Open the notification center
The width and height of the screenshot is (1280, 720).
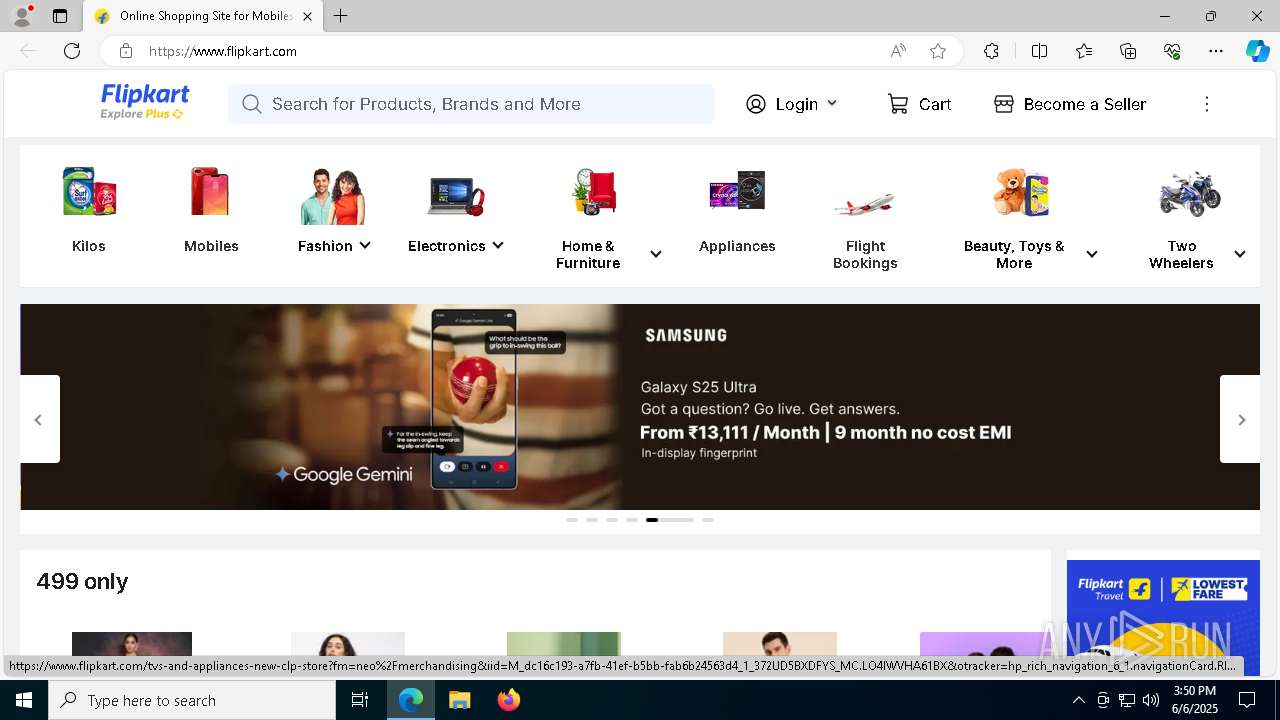coord(1248,700)
